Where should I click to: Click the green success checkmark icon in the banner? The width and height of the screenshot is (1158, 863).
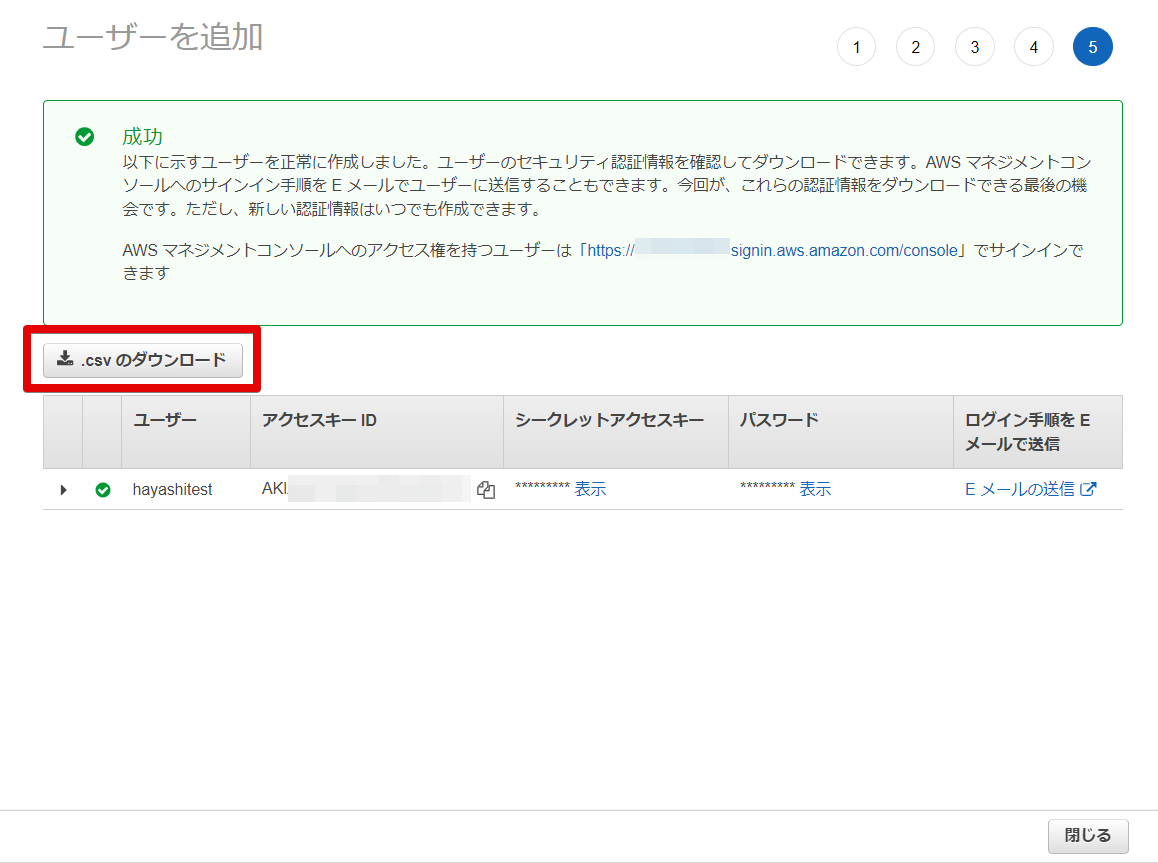tap(85, 137)
